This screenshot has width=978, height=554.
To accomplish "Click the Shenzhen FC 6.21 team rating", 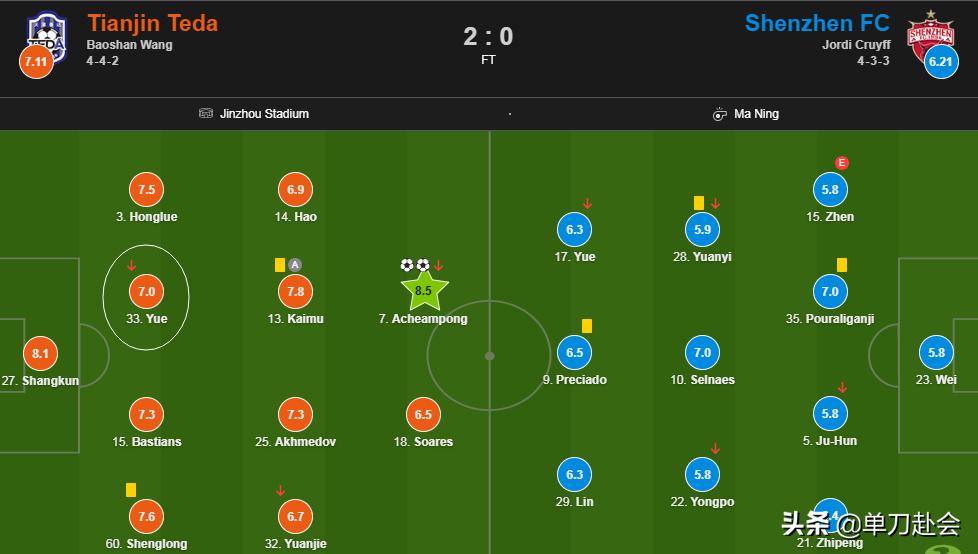I will (940, 62).
